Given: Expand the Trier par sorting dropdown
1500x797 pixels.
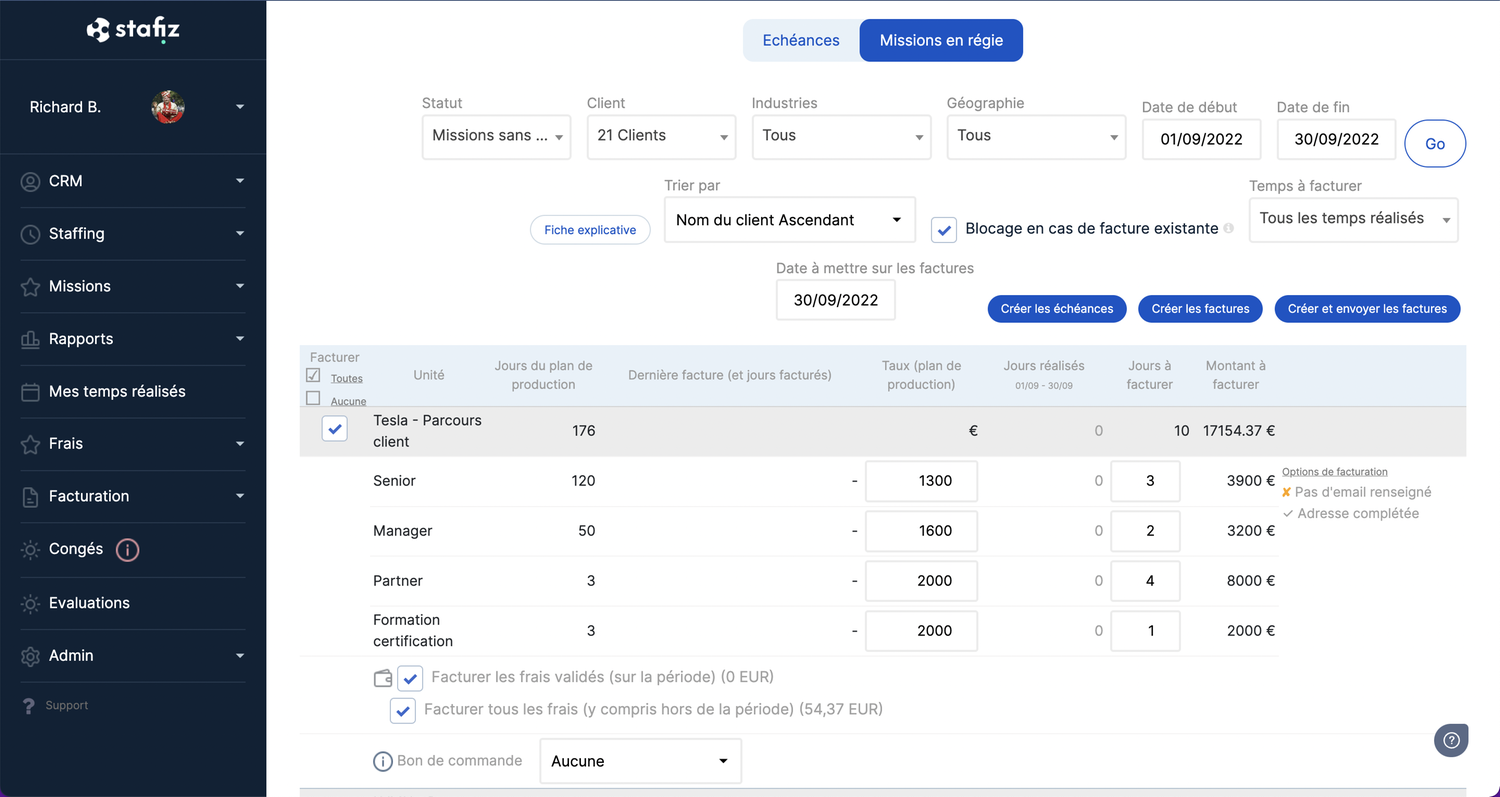Looking at the screenshot, I should 789,220.
